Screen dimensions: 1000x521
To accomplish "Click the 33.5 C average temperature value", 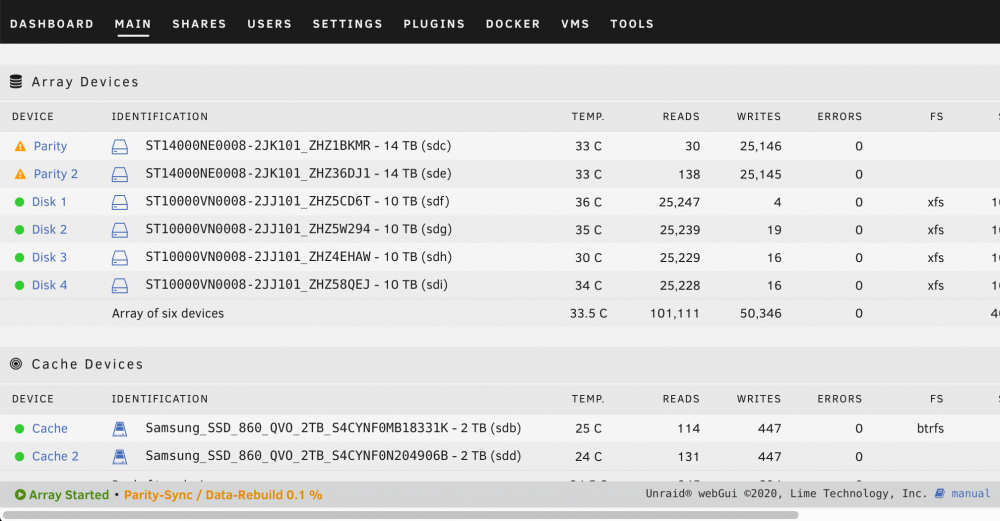I will pos(588,313).
